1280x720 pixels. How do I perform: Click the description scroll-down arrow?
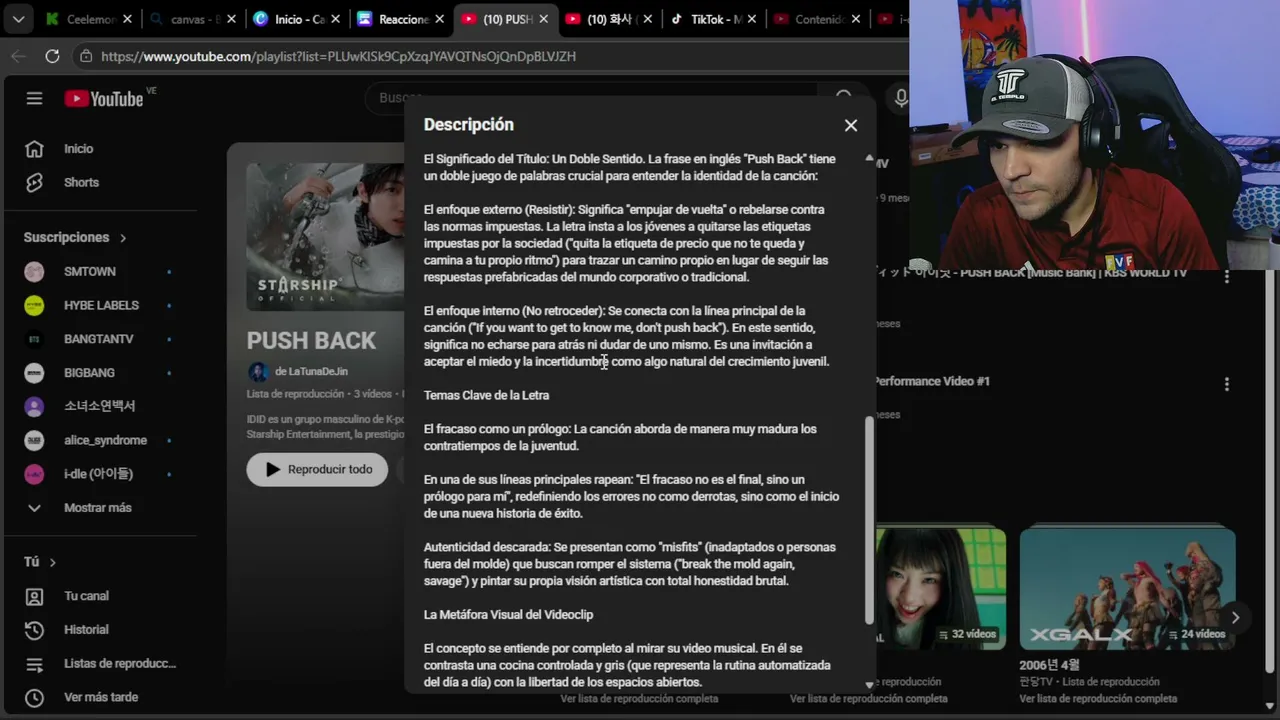pyautogui.click(x=869, y=685)
